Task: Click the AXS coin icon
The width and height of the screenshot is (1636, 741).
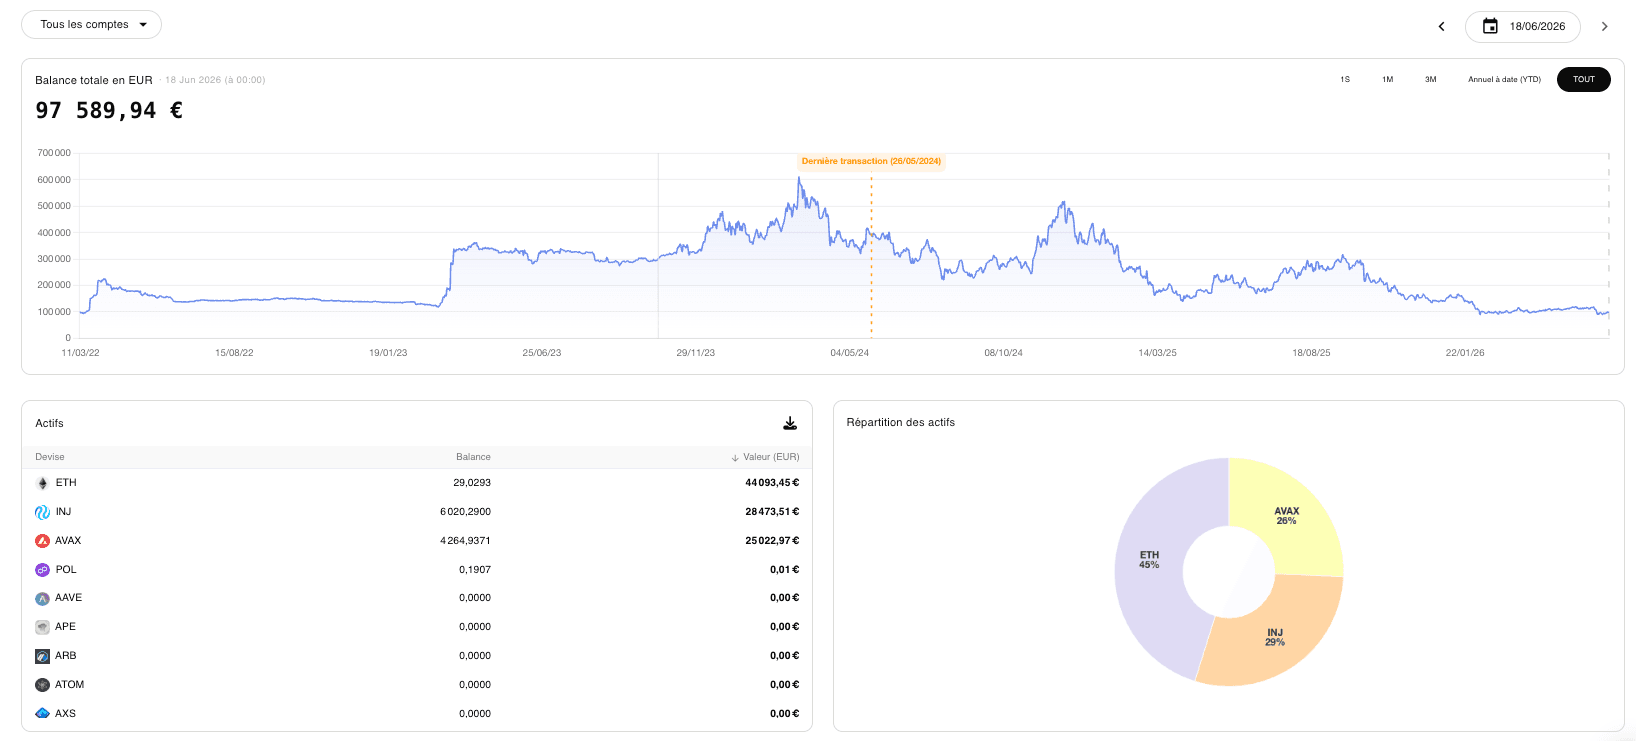Action: tap(42, 714)
